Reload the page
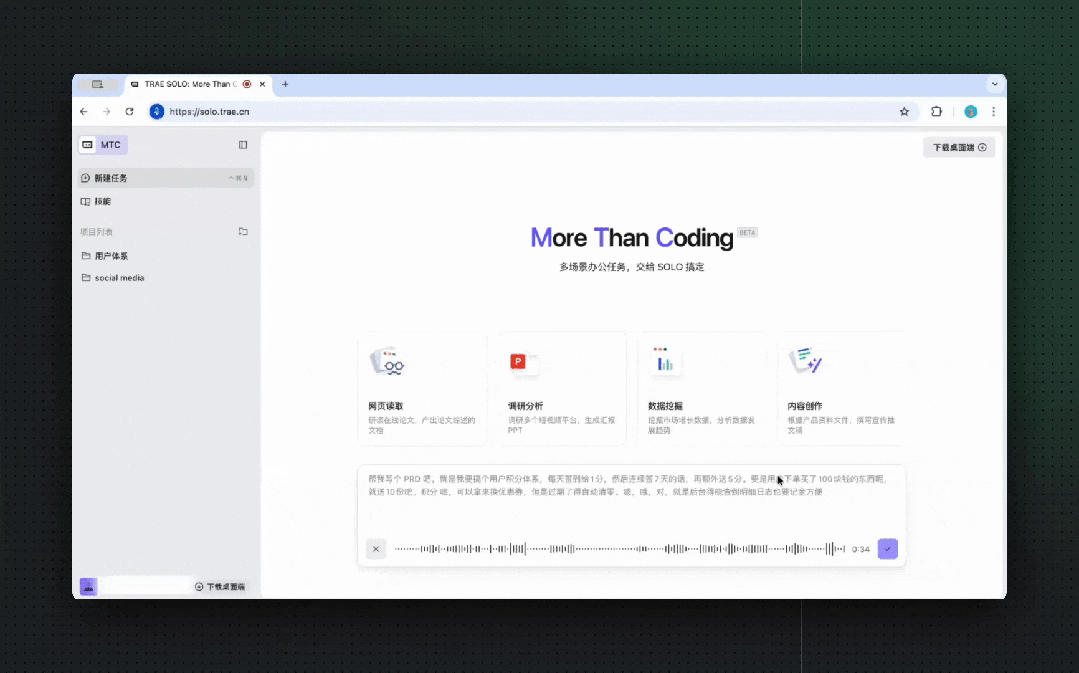The height and width of the screenshot is (673, 1079). (129, 112)
